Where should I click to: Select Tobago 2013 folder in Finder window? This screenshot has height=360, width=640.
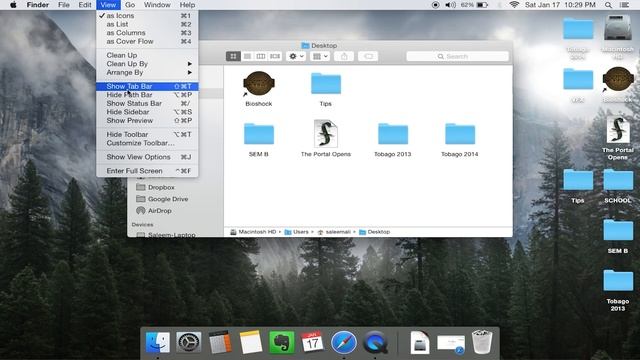[393, 139]
